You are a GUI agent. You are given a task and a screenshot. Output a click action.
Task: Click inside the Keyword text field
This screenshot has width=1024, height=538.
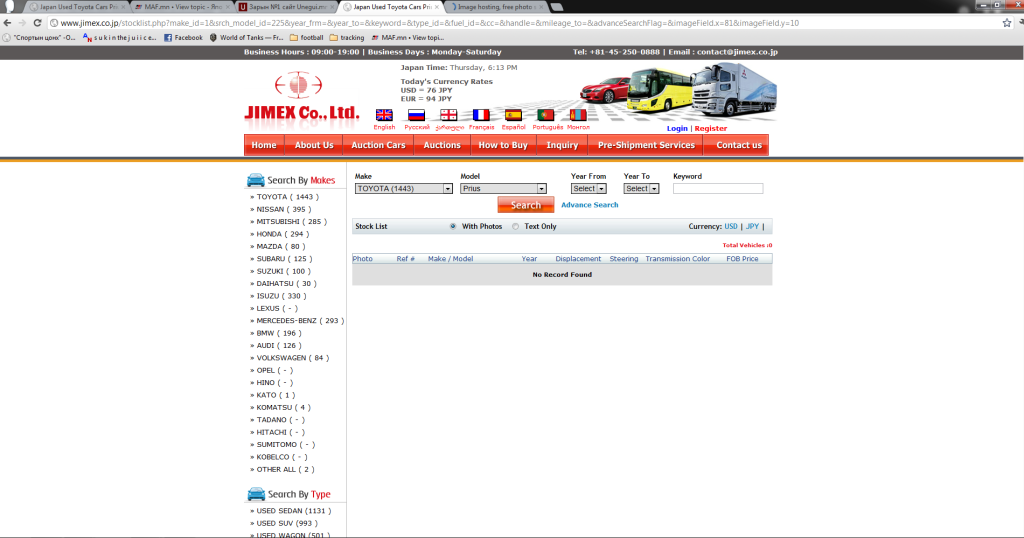[x=717, y=188]
